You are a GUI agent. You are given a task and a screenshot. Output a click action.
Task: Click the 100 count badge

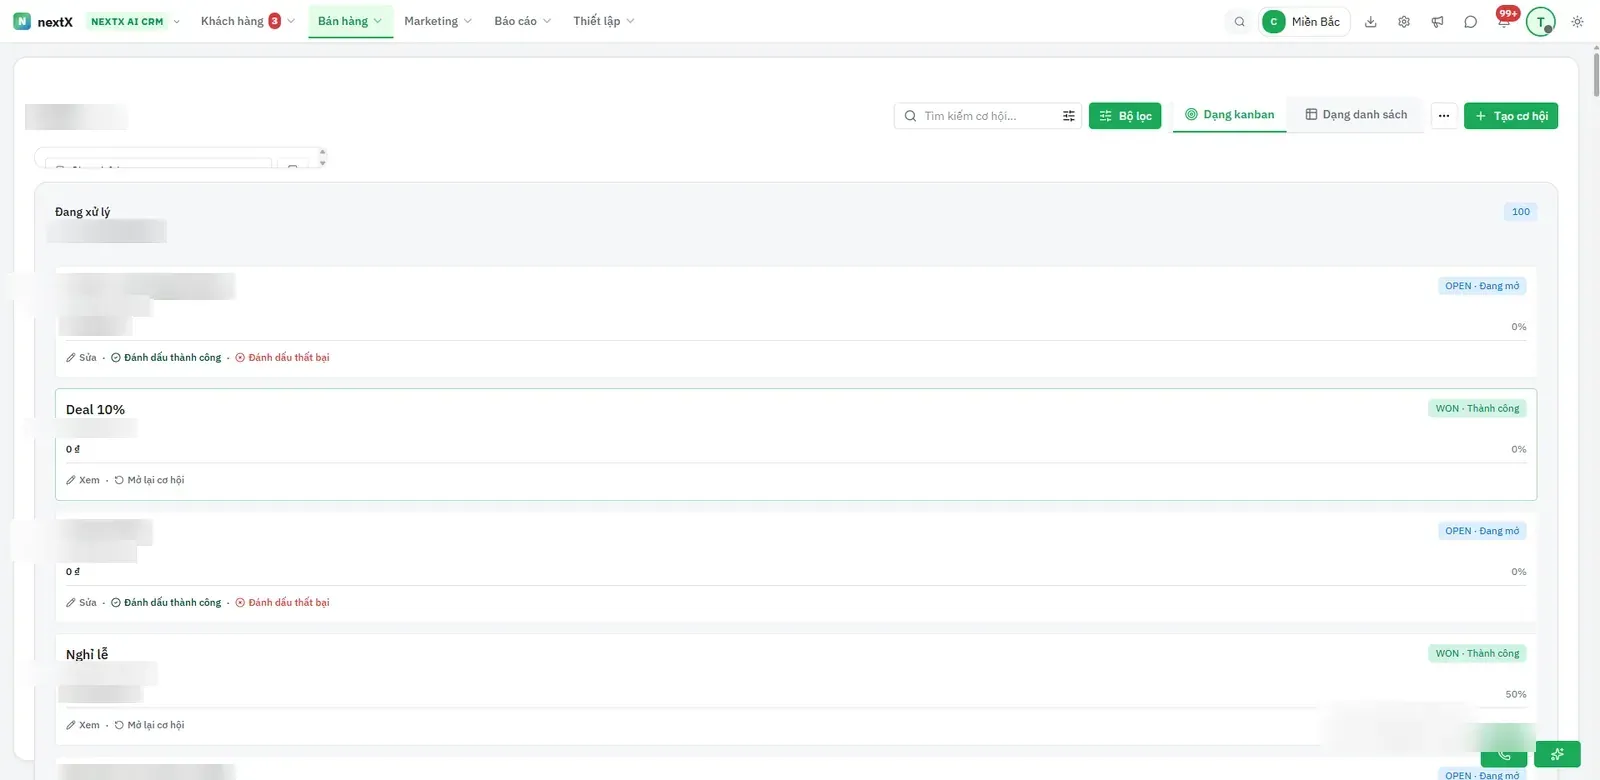[x=1521, y=212]
